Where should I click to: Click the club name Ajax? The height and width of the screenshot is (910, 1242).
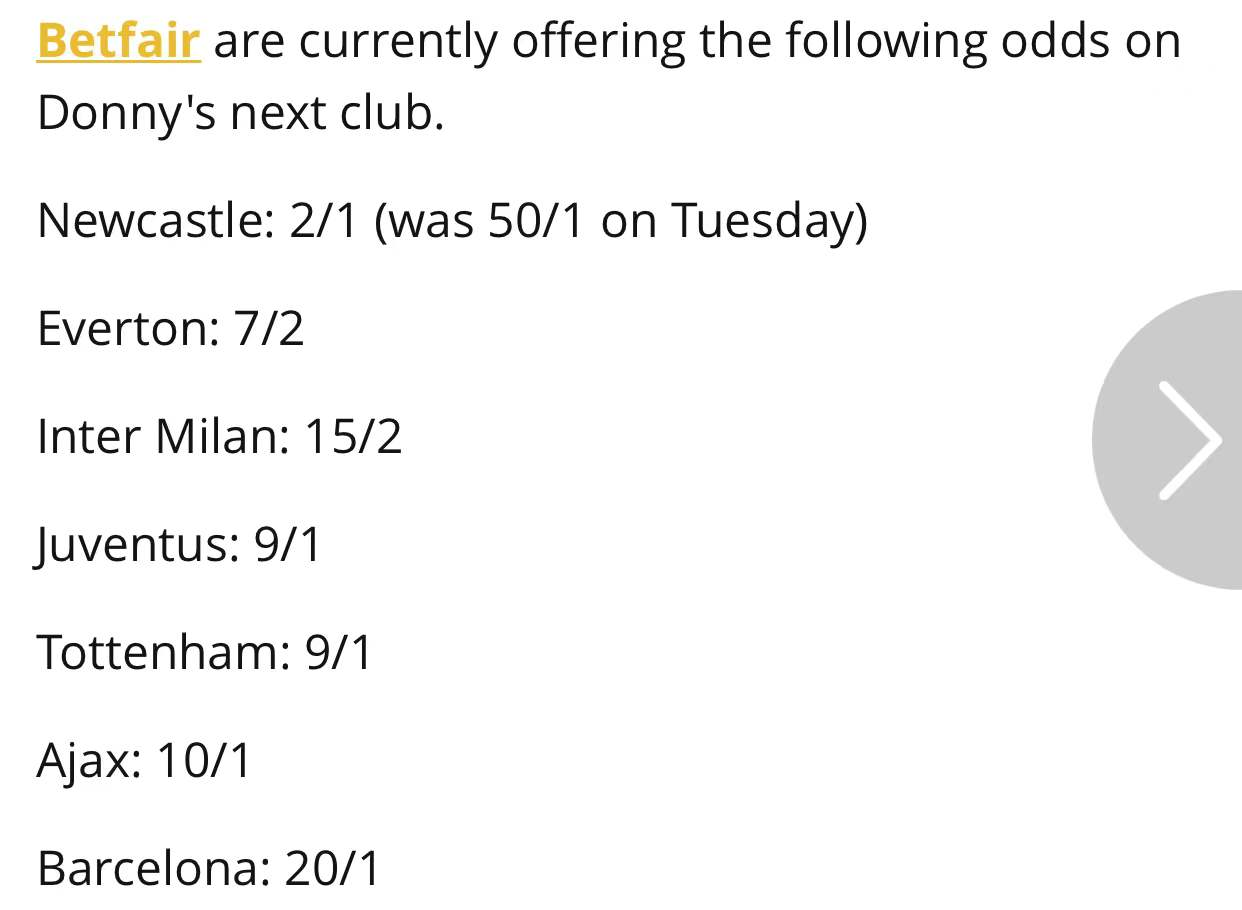point(87,762)
